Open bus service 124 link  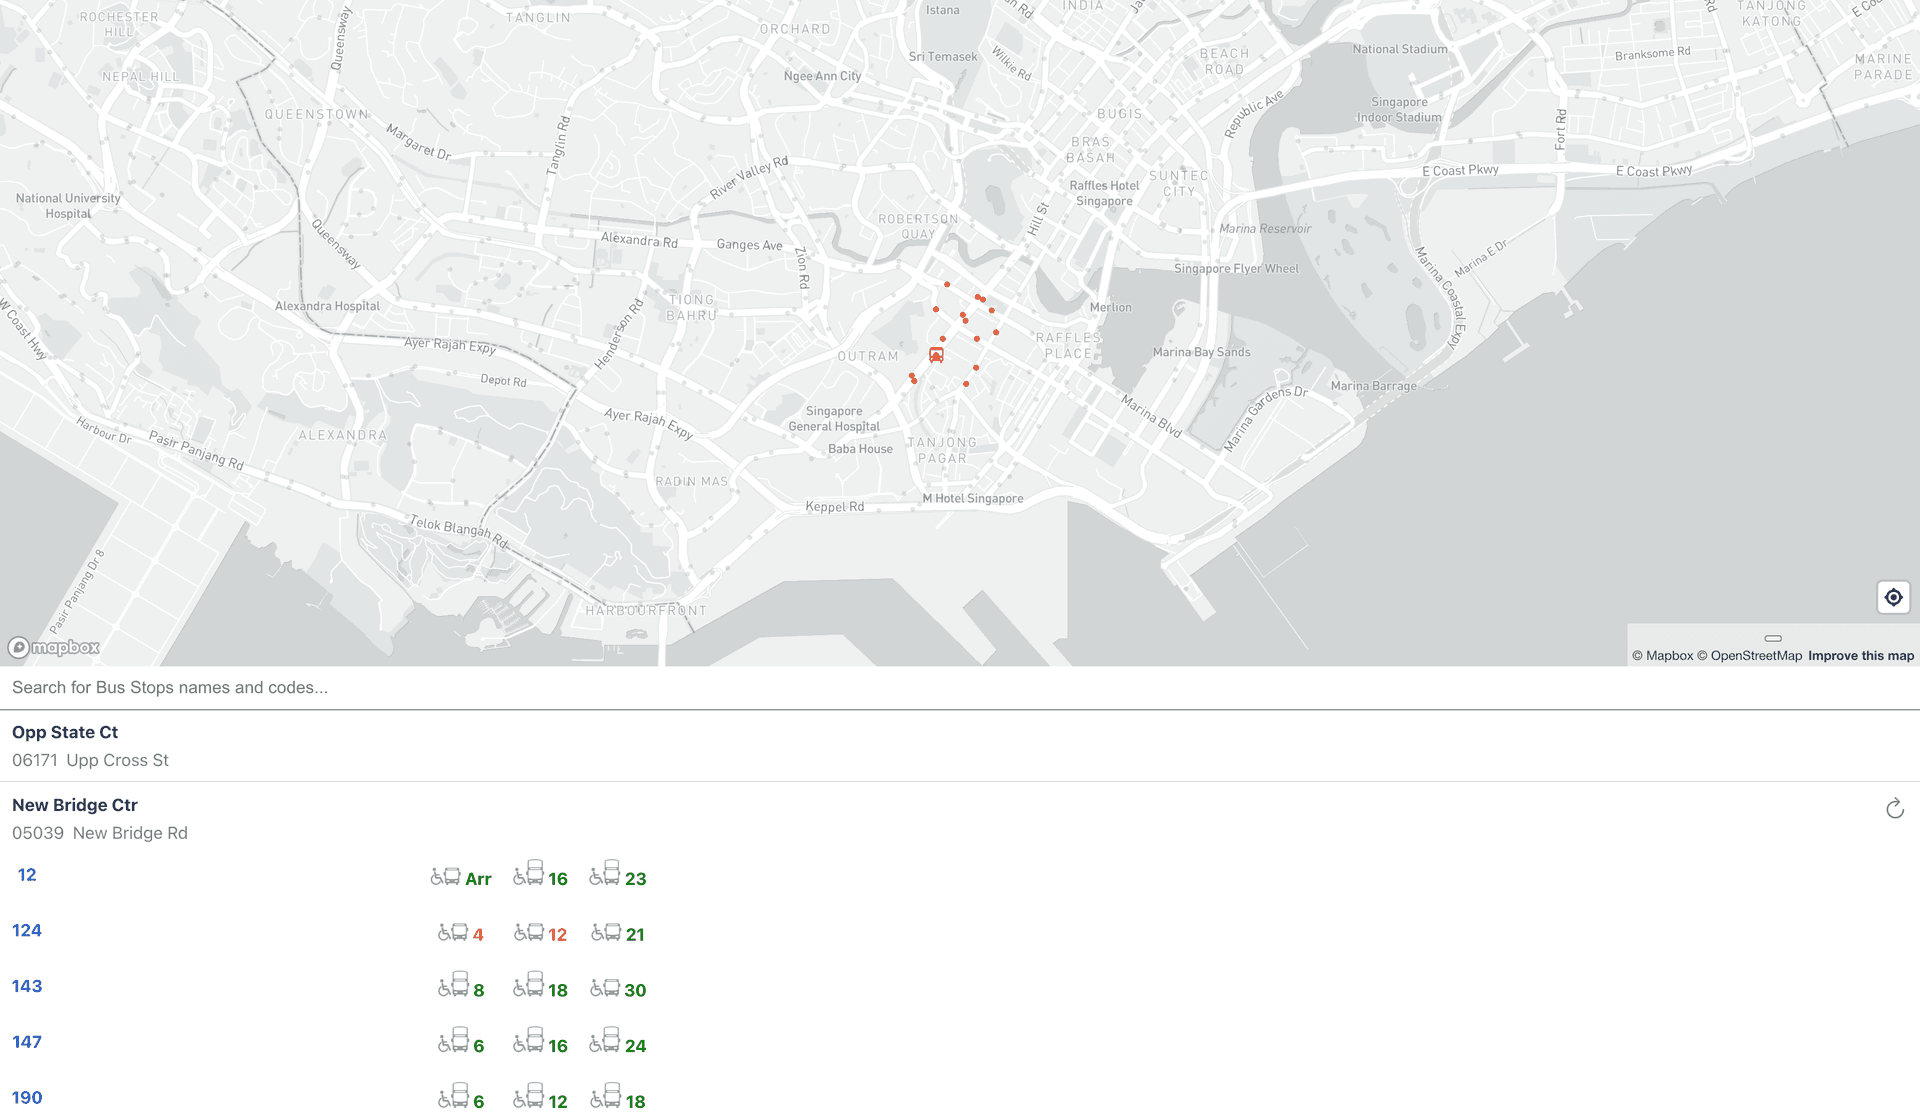[27, 930]
